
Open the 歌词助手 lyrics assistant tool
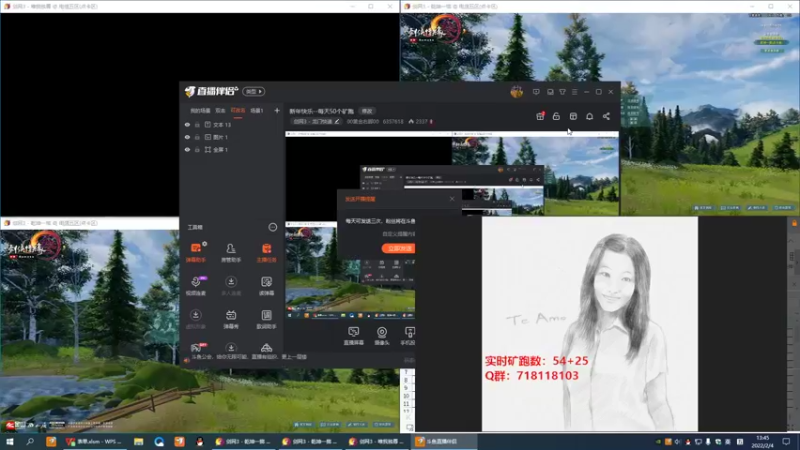266,319
